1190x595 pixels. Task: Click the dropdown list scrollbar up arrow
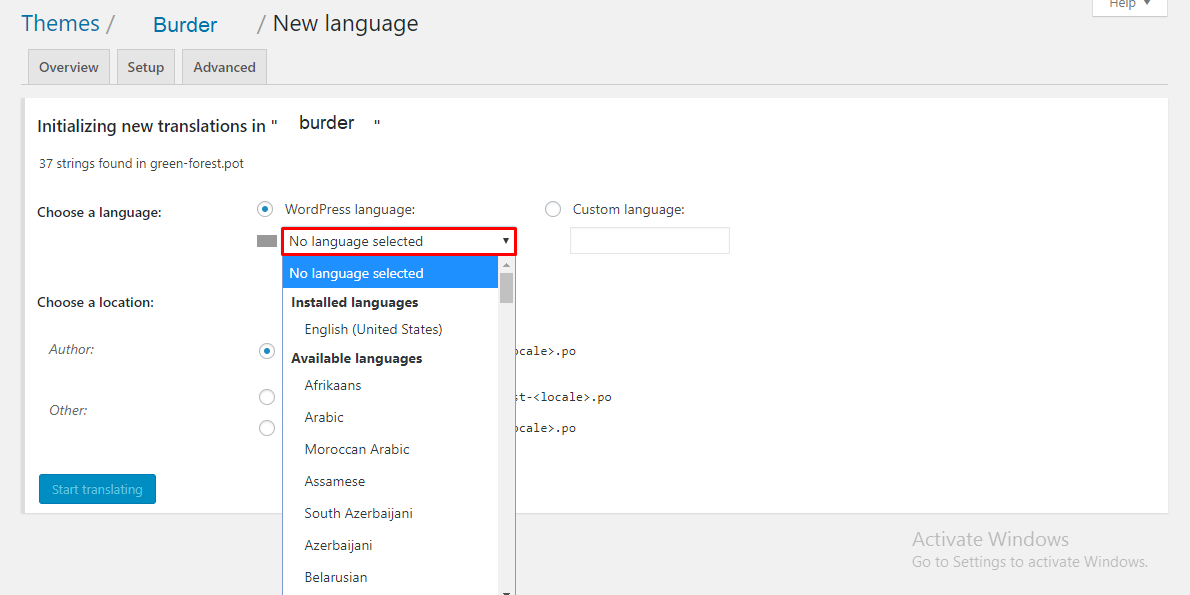(x=506, y=264)
